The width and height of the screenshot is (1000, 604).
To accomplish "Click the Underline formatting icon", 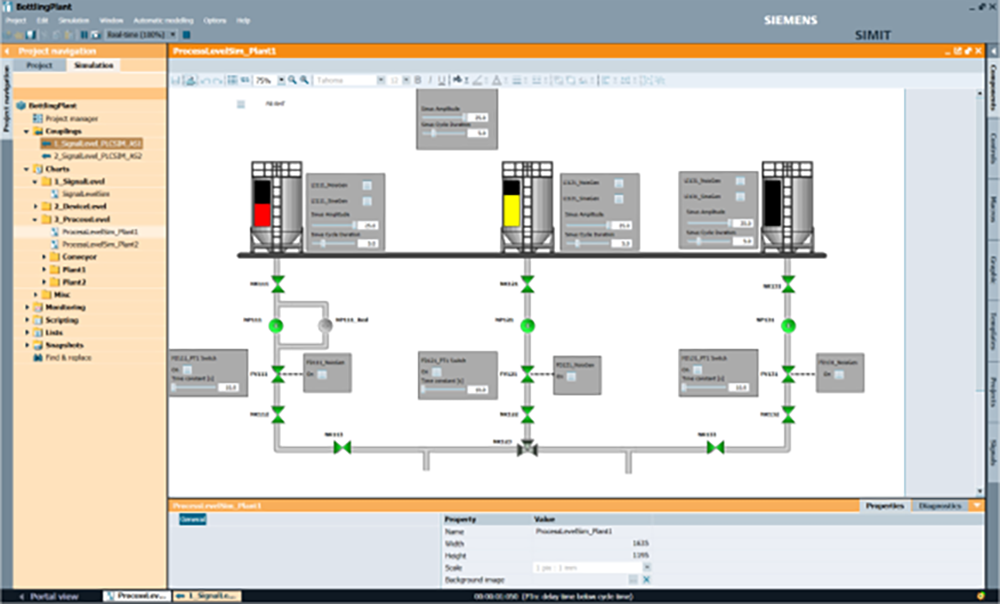I will pos(441,80).
